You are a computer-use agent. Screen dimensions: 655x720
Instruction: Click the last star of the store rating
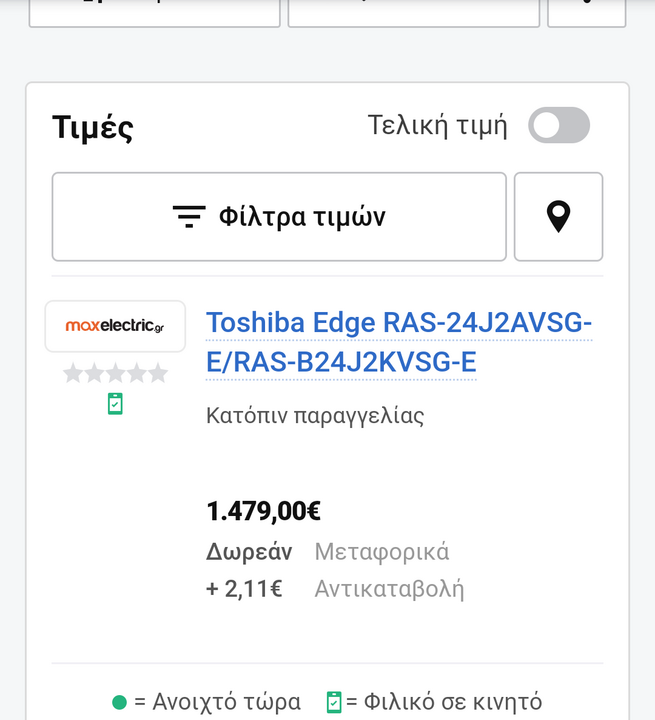pyautogui.click(x=158, y=374)
